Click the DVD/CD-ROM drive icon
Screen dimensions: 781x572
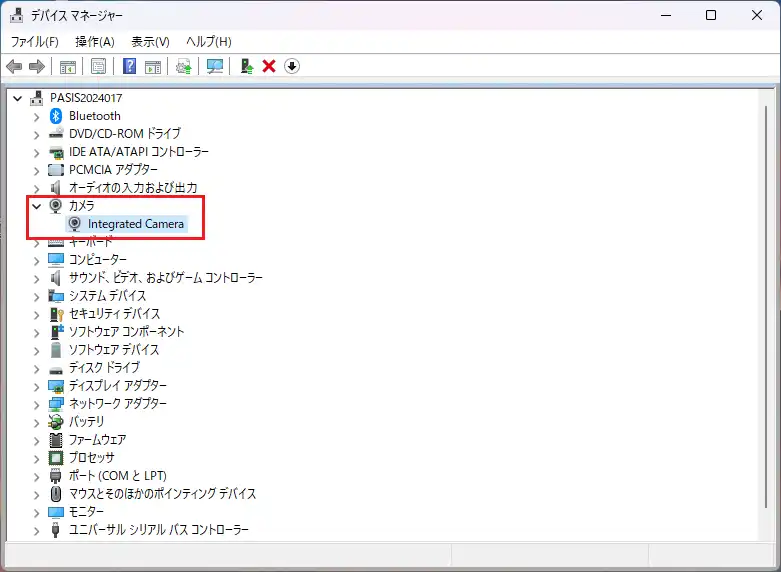(56, 134)
